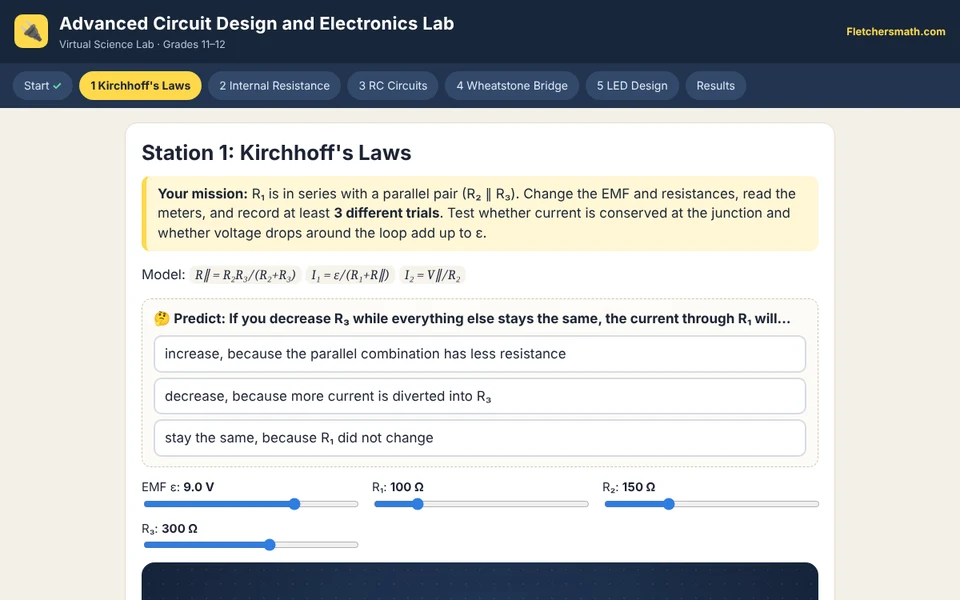Choose the 'increase, because the parallel combination' answer
Screen dimensions: 960x600
(479, 354)
